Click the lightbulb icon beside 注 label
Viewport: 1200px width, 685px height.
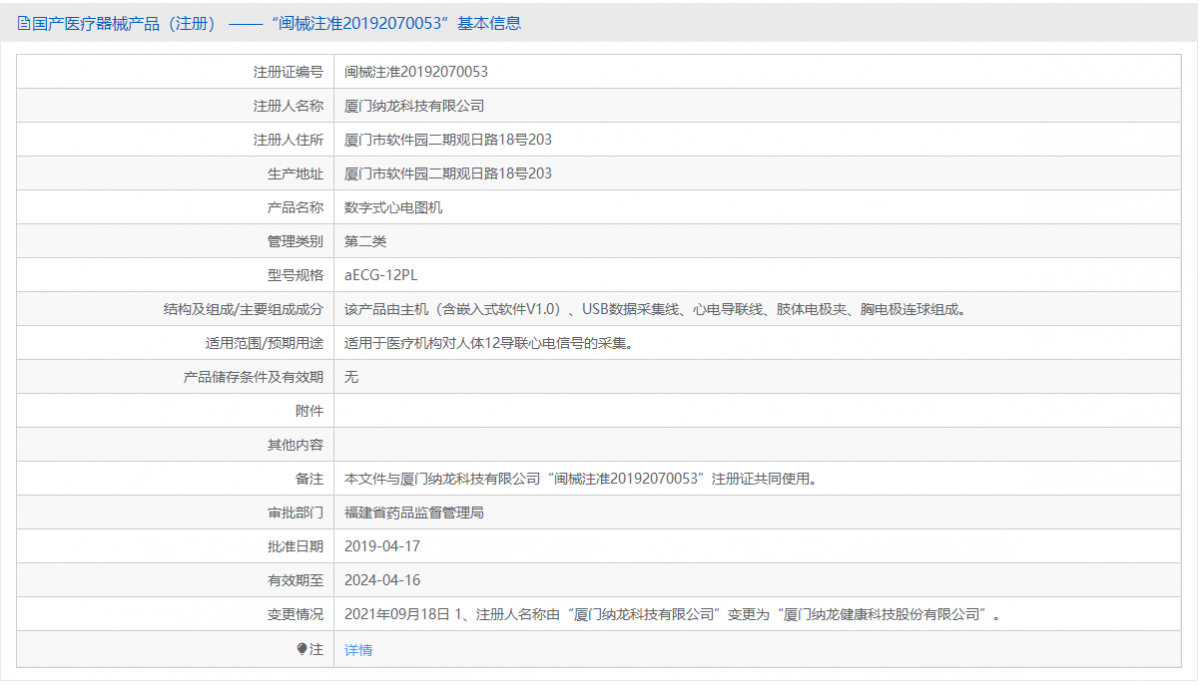(302, 649)
